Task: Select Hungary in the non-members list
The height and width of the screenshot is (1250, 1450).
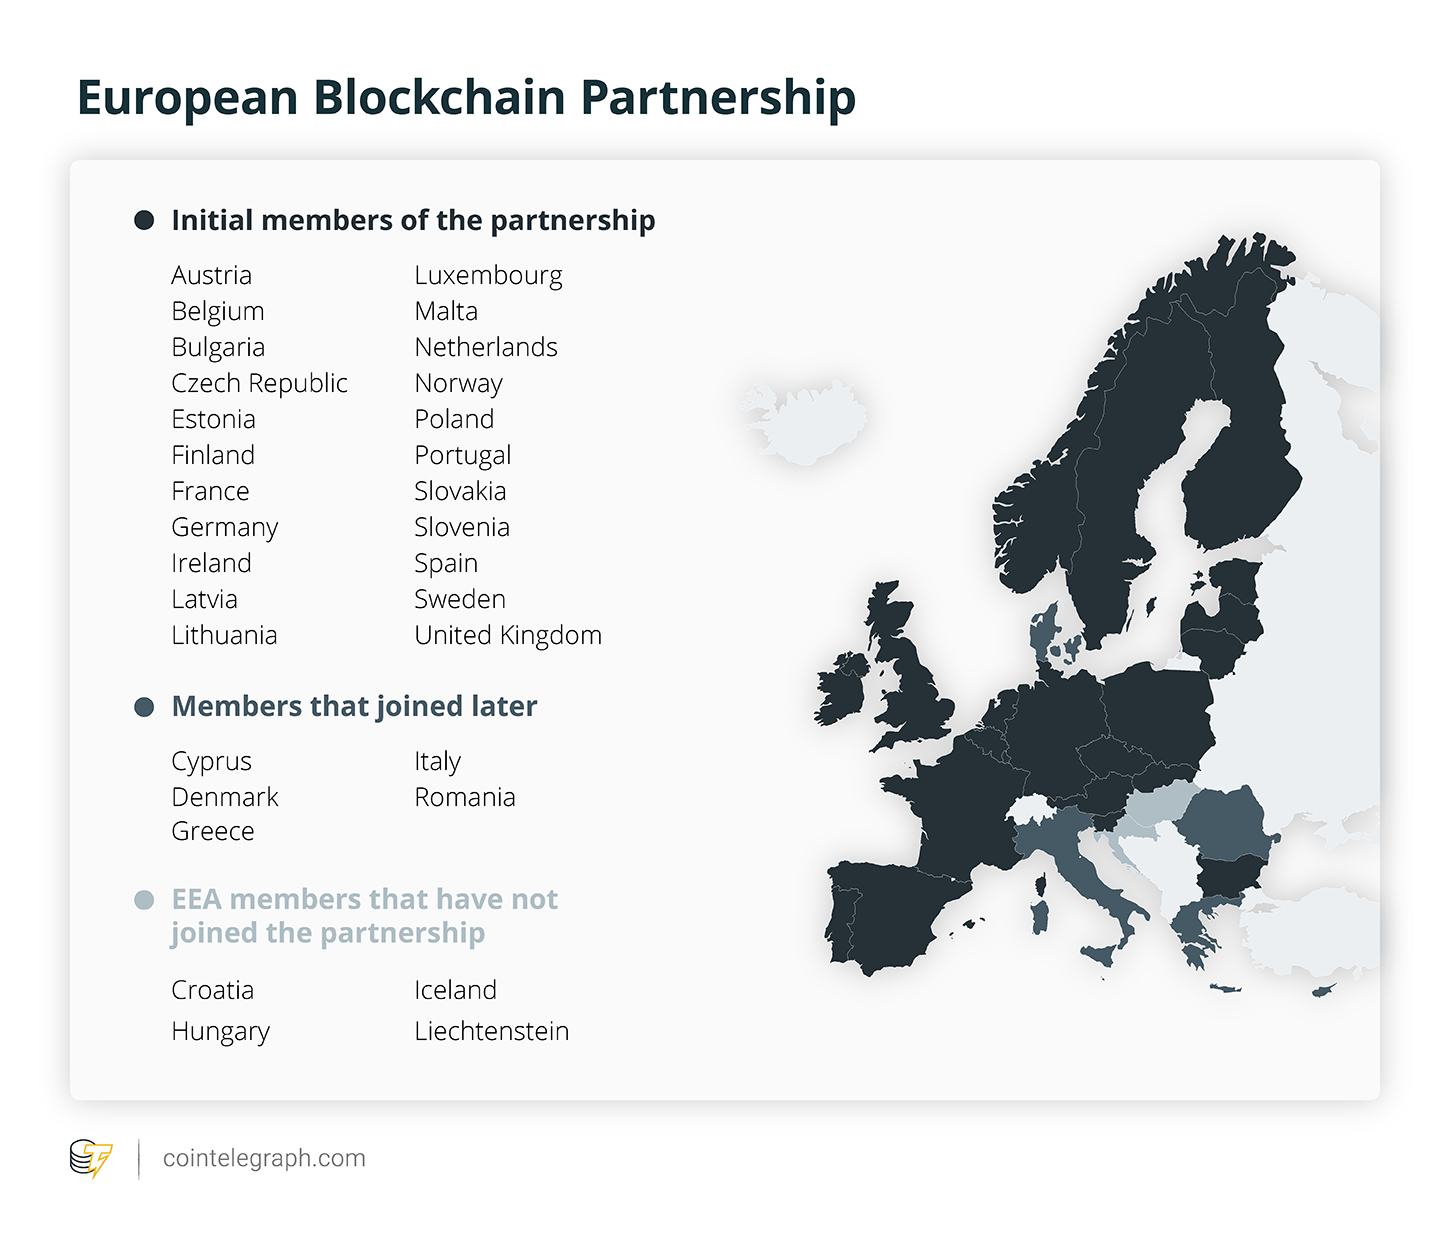Action: click(x=220, y=1032)
